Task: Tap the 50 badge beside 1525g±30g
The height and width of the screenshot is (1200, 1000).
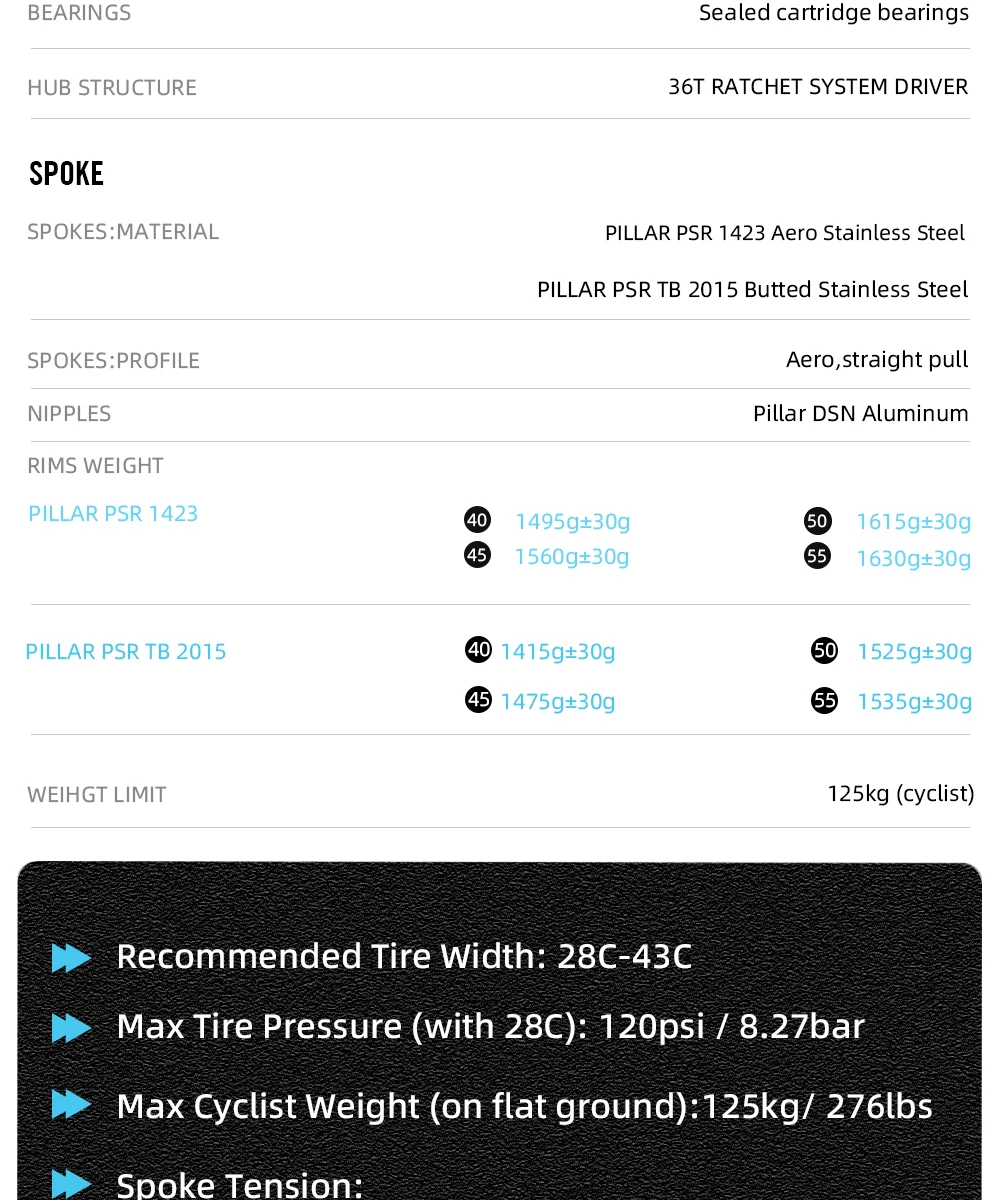Action: click(824, 651)
